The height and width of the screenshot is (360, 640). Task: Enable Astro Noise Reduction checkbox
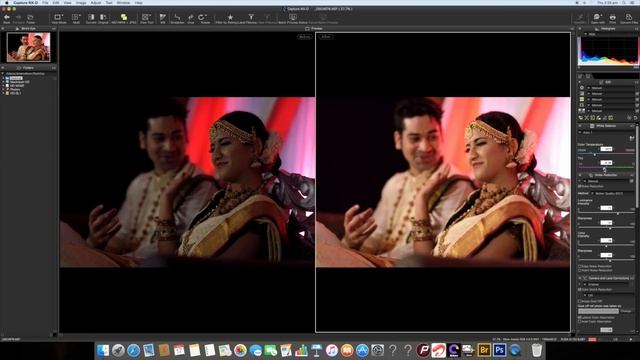point(580,270)
